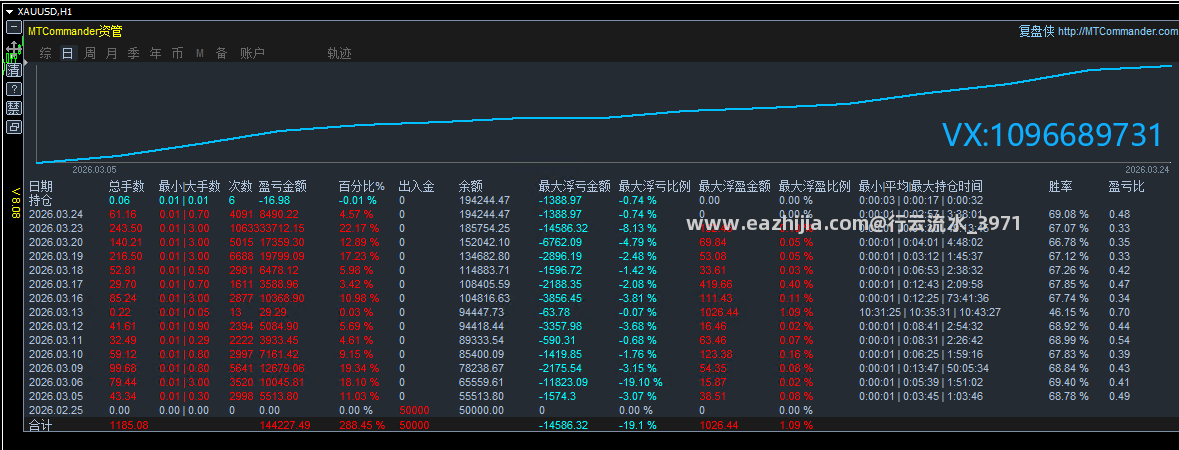
Task: Click the 288.45 % total percentage
Action: click(x=362, y=425)
